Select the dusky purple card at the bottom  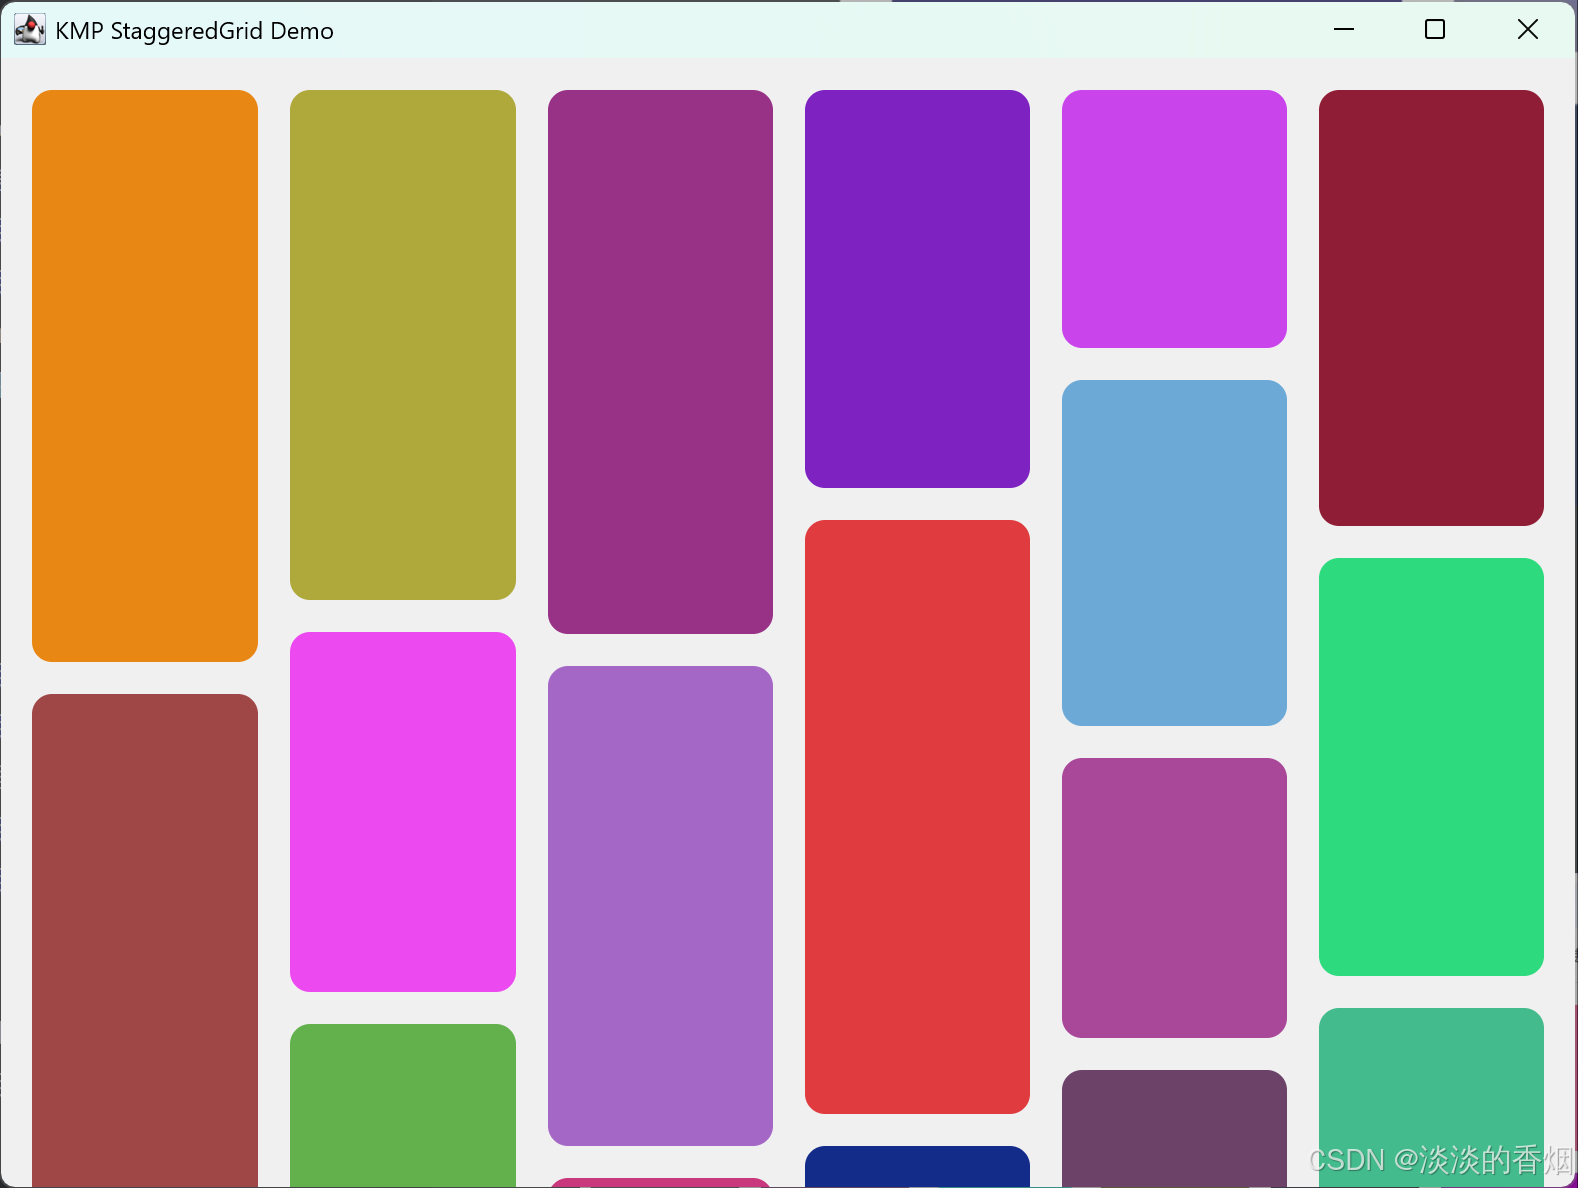(1174, 1129)
